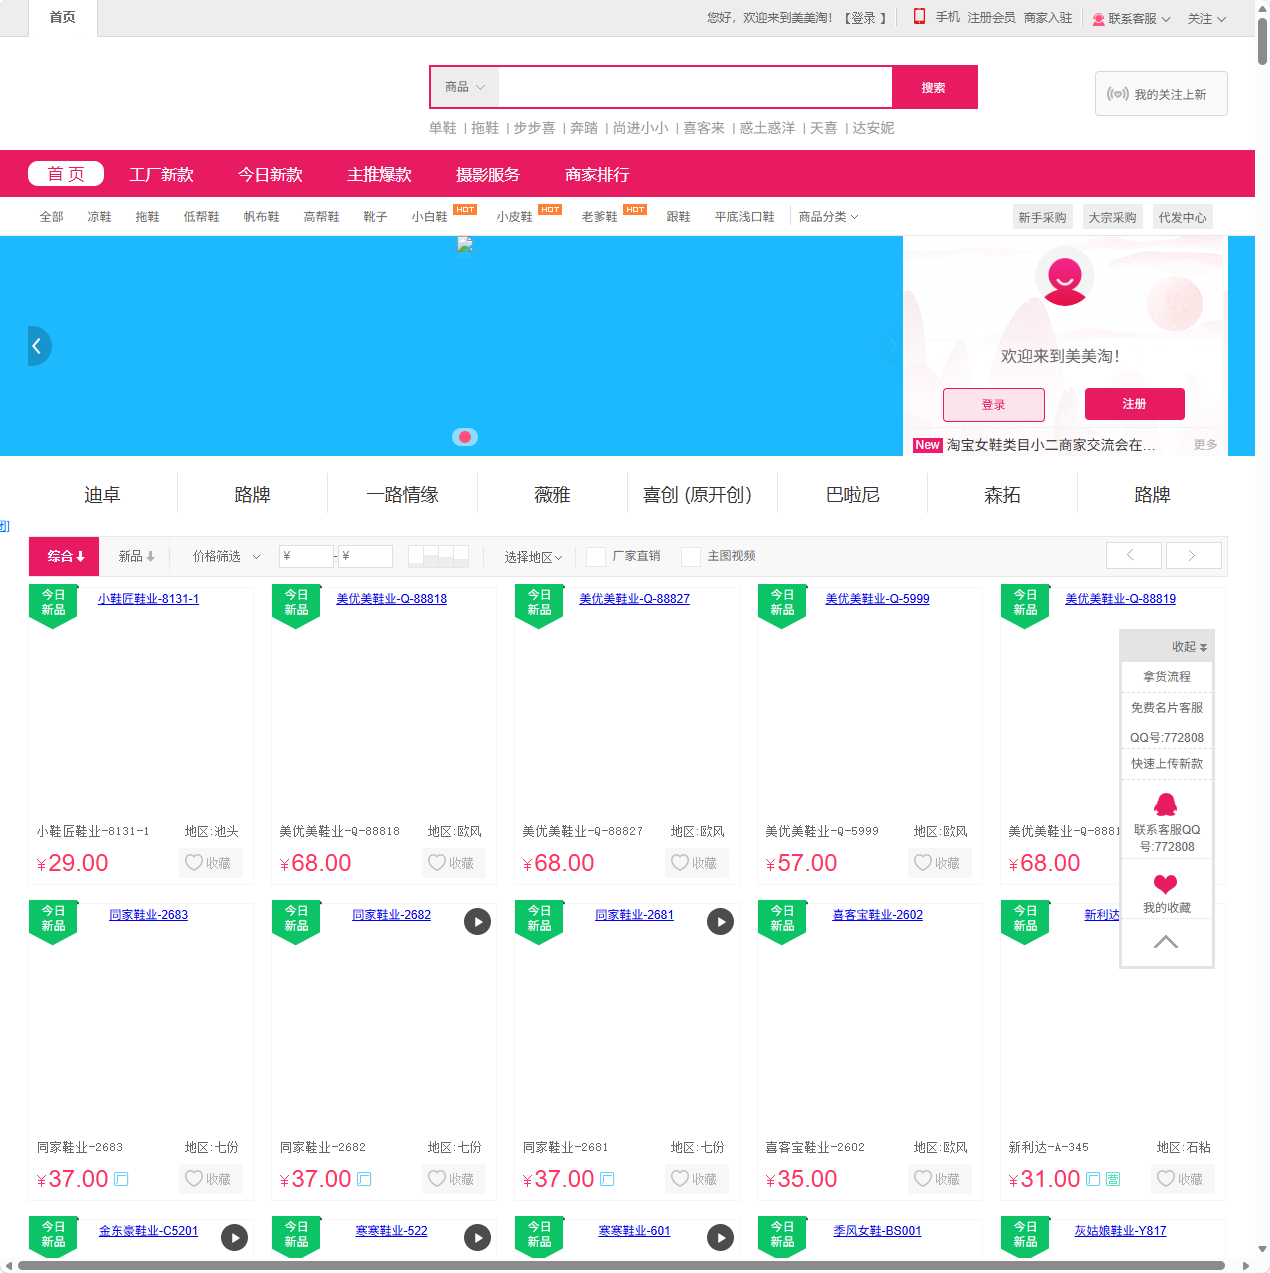Click the 注册 button in welcome panel
Image resolution: width=1270 pixels, height=1273 pixels.
pos(1134,404)
